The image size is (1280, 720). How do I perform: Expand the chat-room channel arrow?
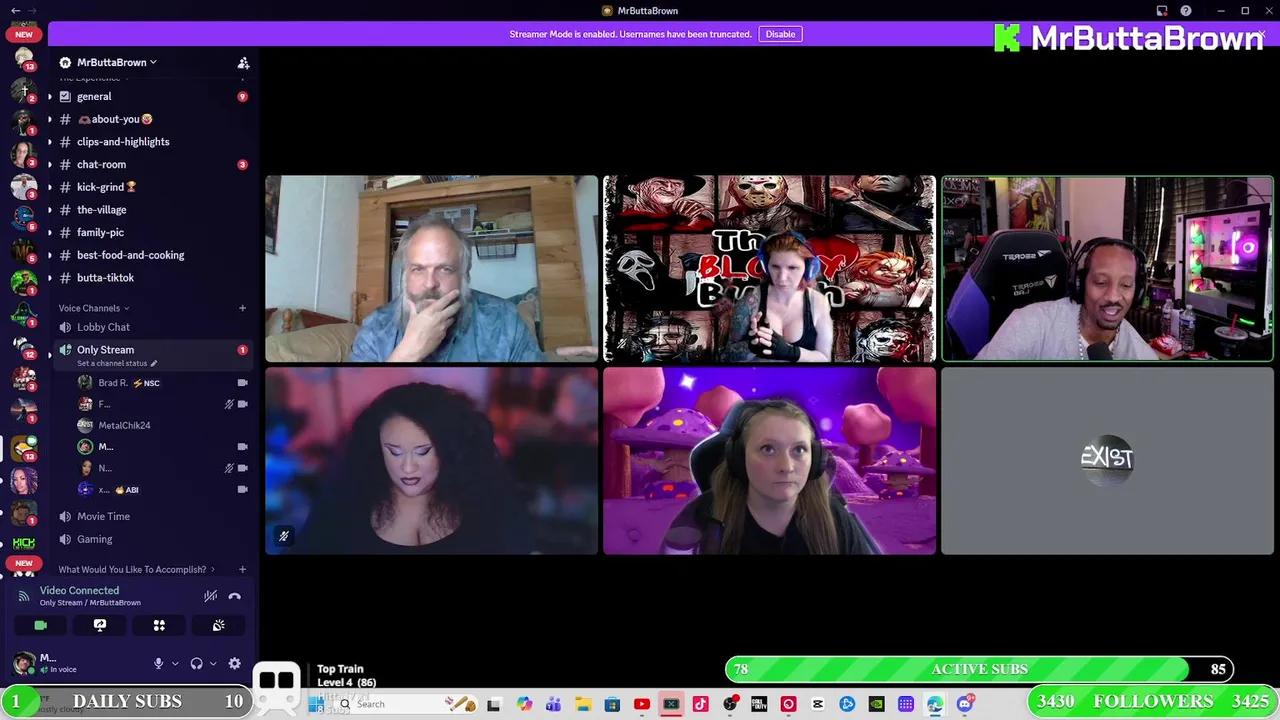tap(49, 165)
